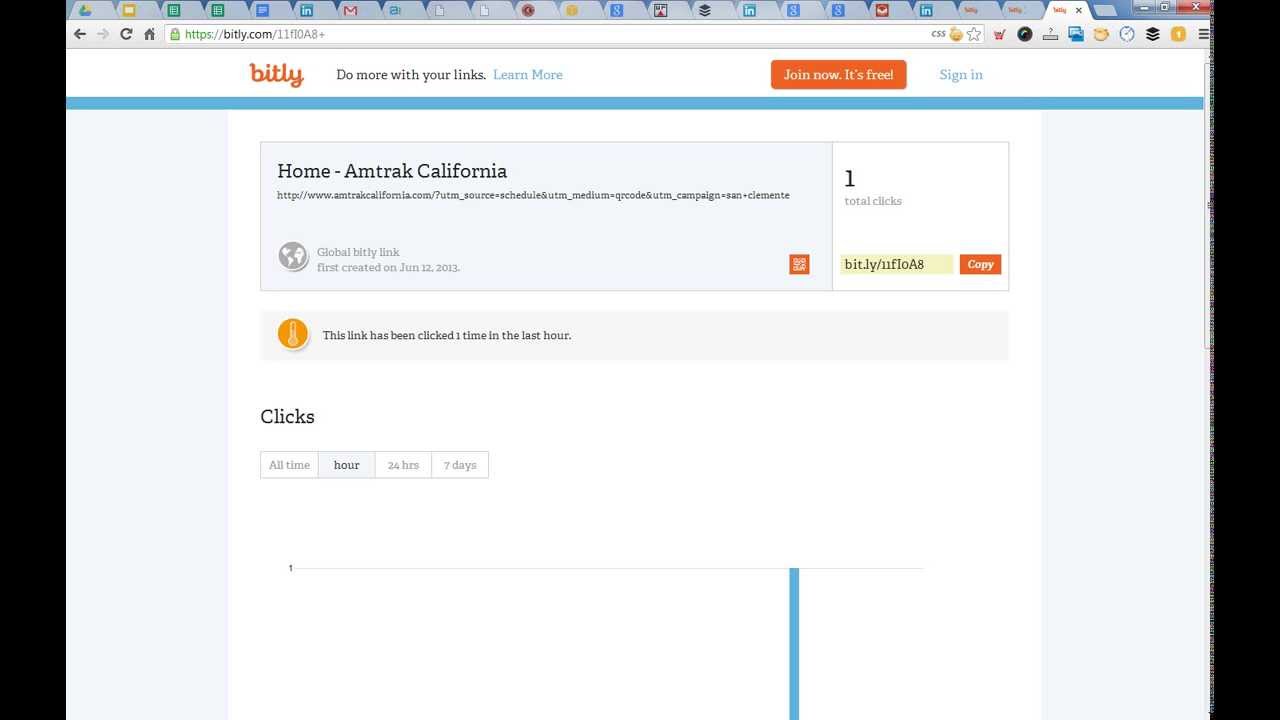Select the All time clicks range
Viewport: 1280px width, 720px height.
(289, 465)
